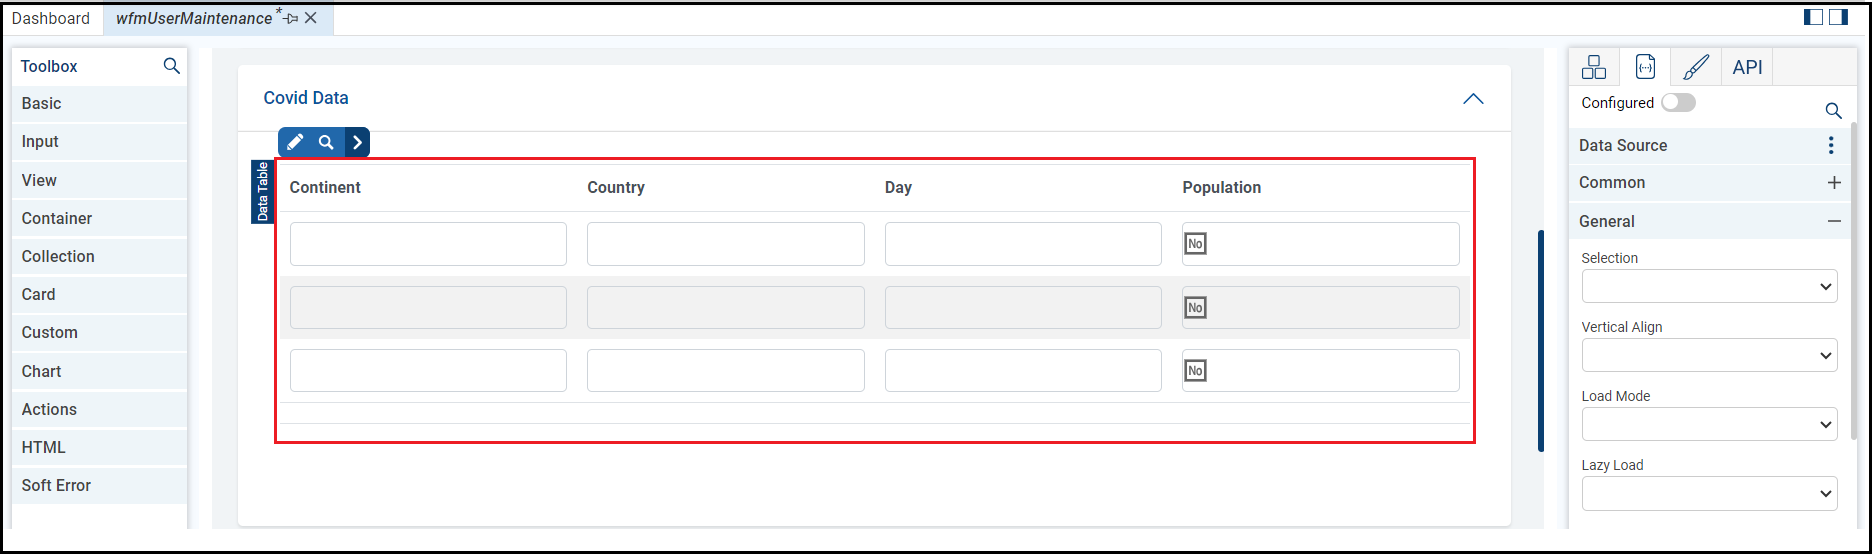
Task: Click the properties panel search icon
Action: pos(1833,110)
